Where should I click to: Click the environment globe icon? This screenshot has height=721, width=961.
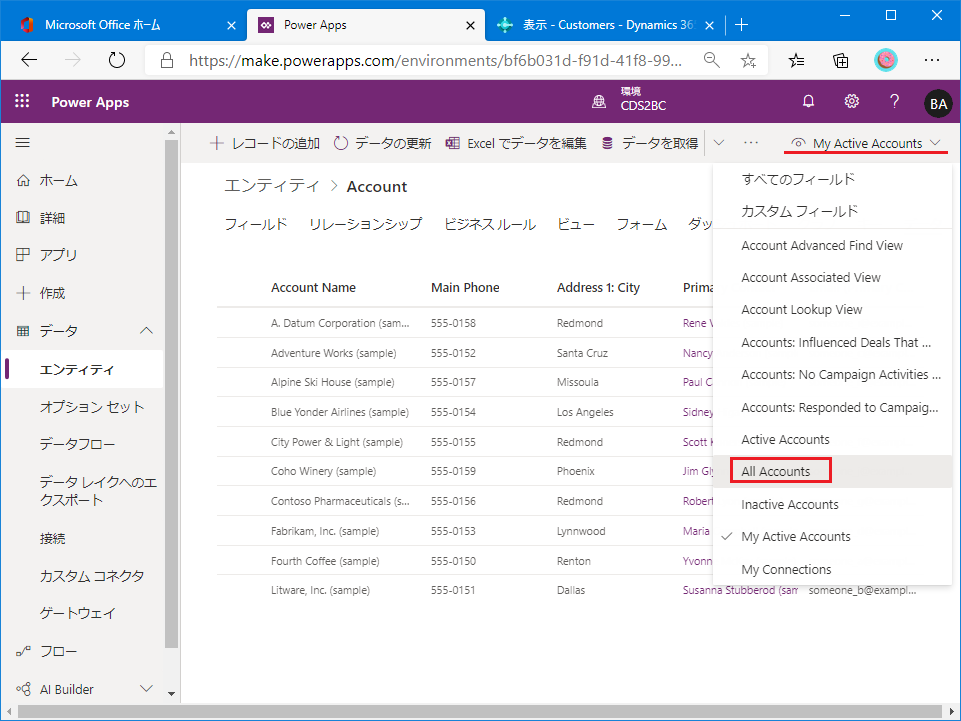599,102
